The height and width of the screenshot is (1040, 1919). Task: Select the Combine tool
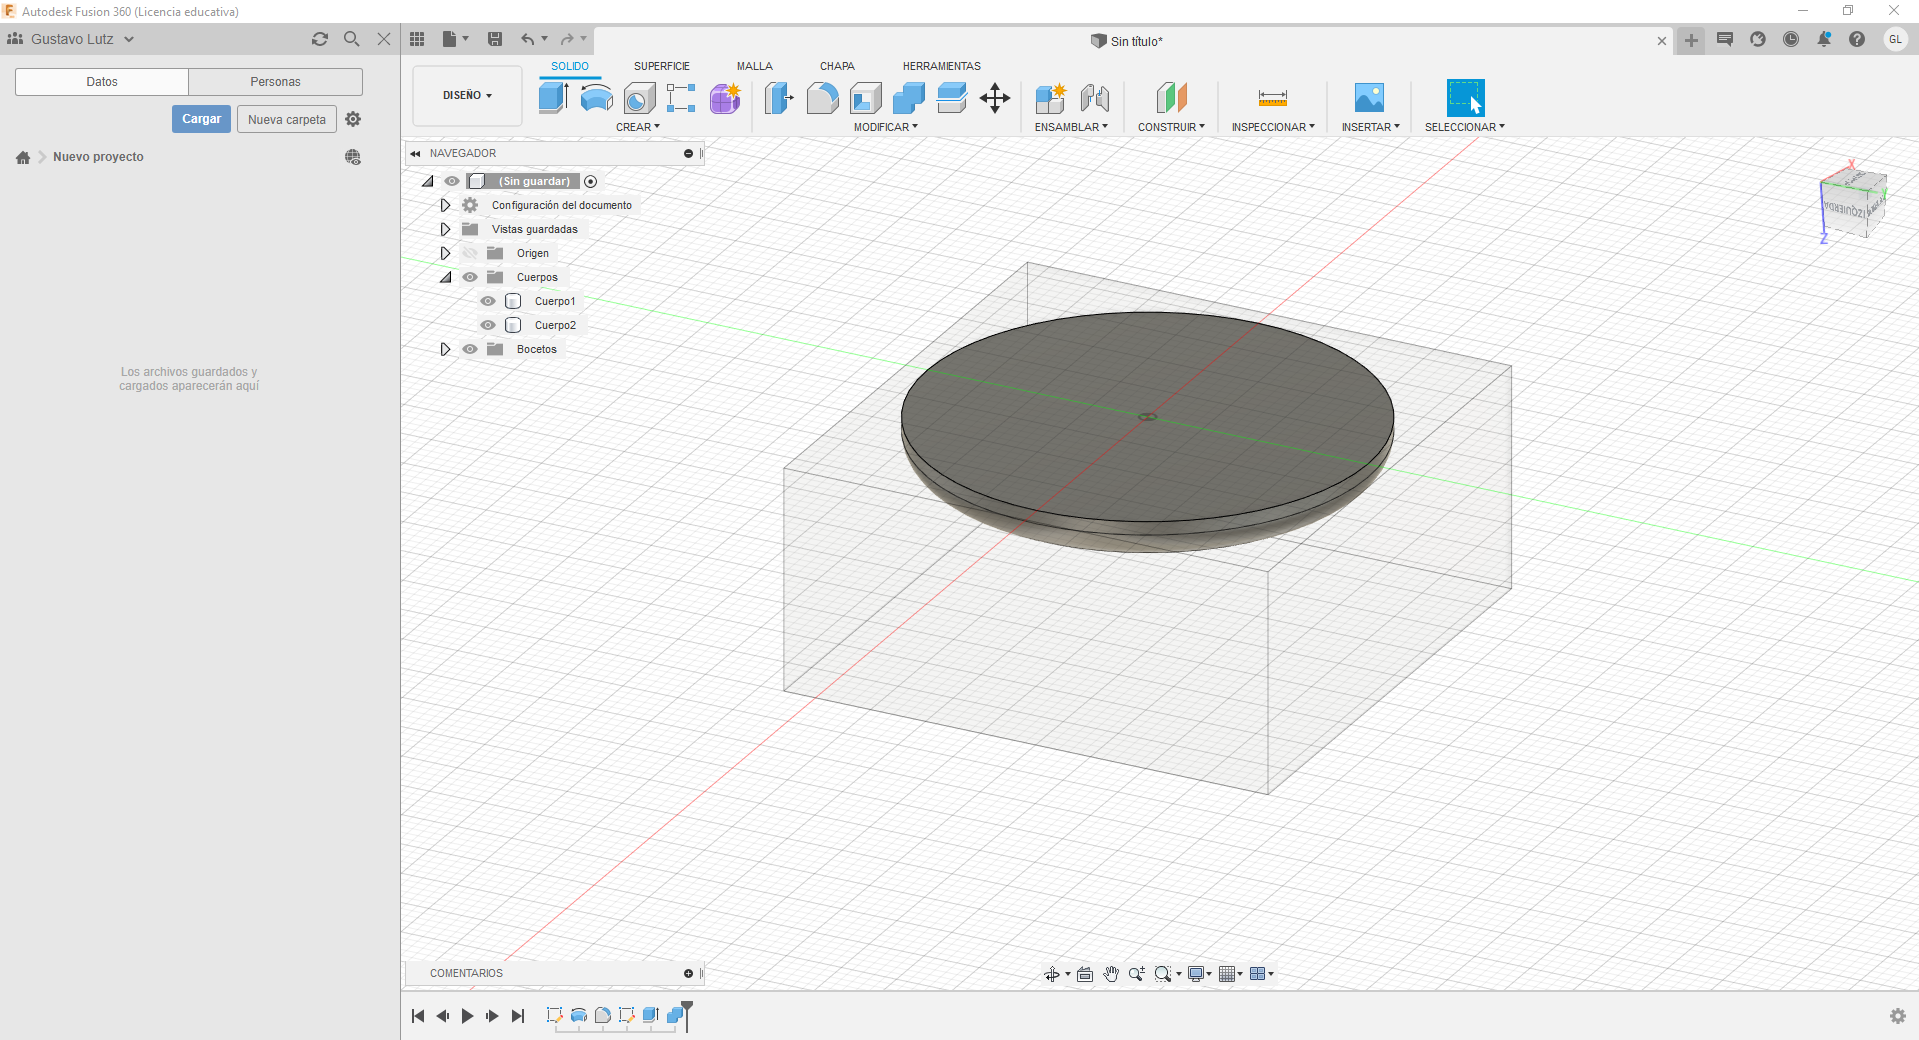click(909, 98)
